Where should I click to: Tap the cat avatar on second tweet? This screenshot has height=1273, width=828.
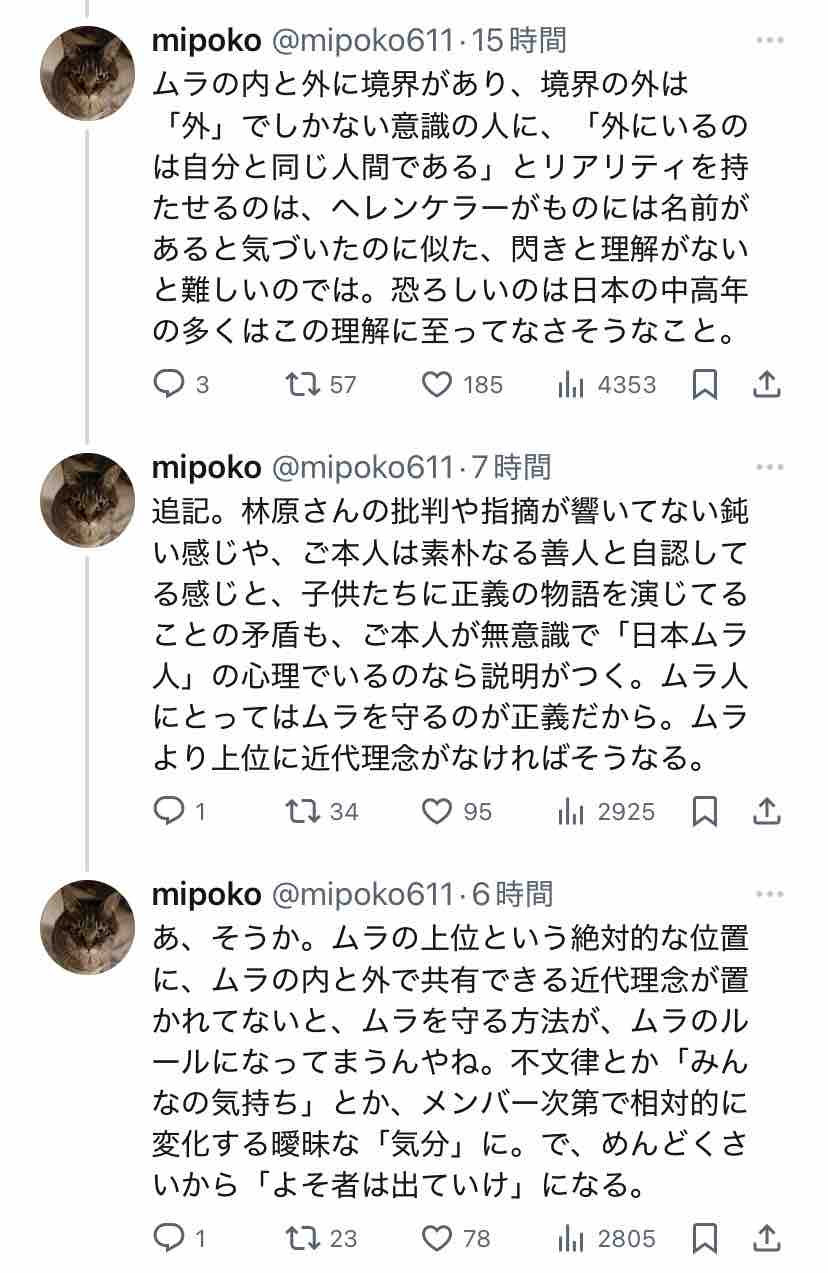(x=87, y=500)
